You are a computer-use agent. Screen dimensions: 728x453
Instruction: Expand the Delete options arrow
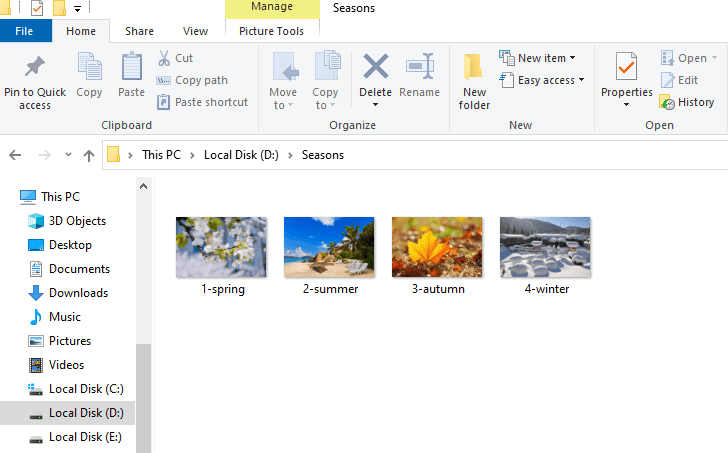point(375,105)
